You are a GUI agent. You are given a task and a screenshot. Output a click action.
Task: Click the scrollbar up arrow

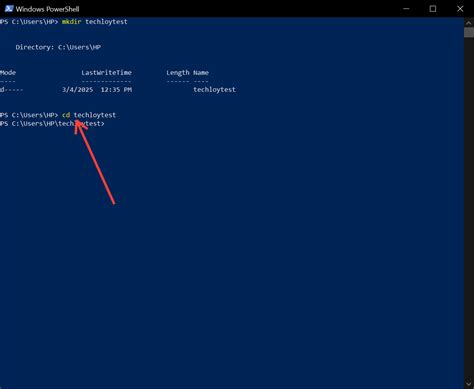[x=469, y=23]
